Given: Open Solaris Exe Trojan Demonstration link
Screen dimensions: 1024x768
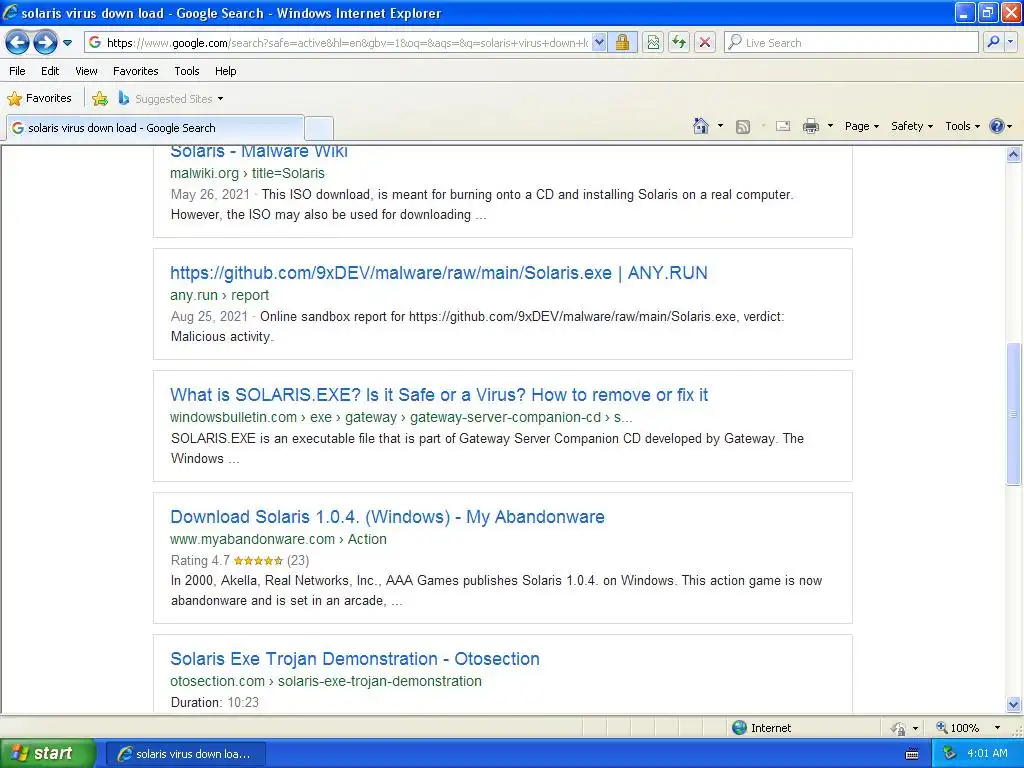Looking at the screenshot, I should click(x=355, y=659).
